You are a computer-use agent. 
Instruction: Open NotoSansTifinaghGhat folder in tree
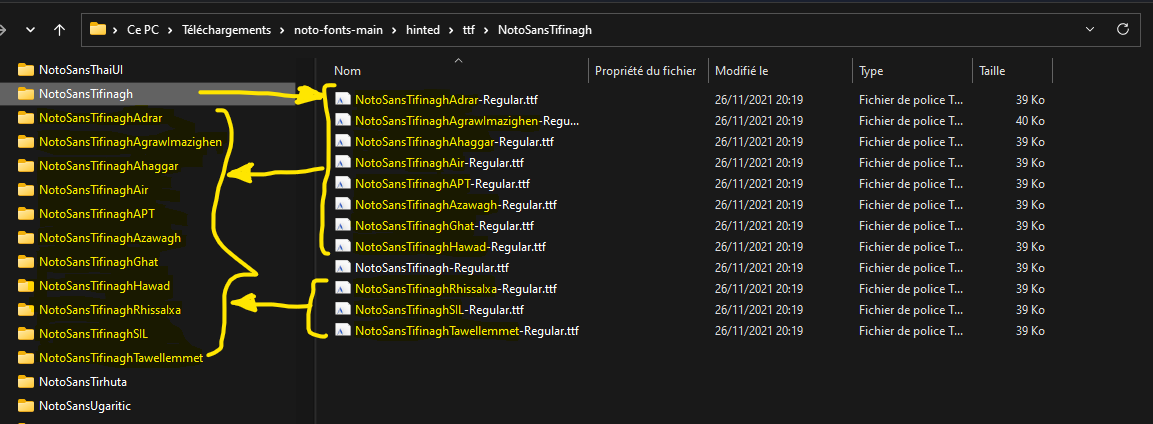(x=99, y=262)
